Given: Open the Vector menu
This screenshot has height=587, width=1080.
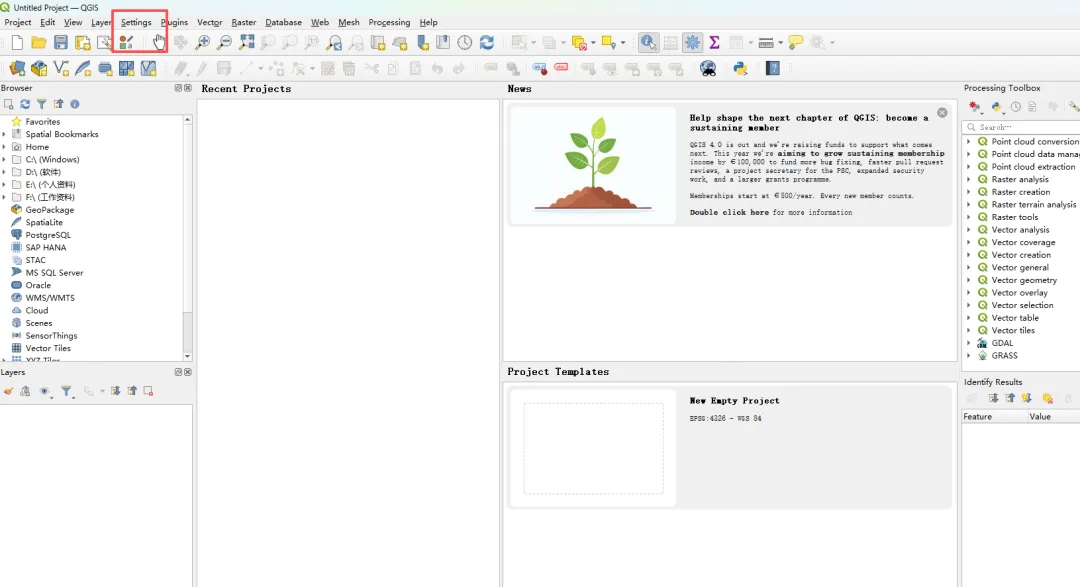Looking at the screenshot, I should tap(209, 22).
